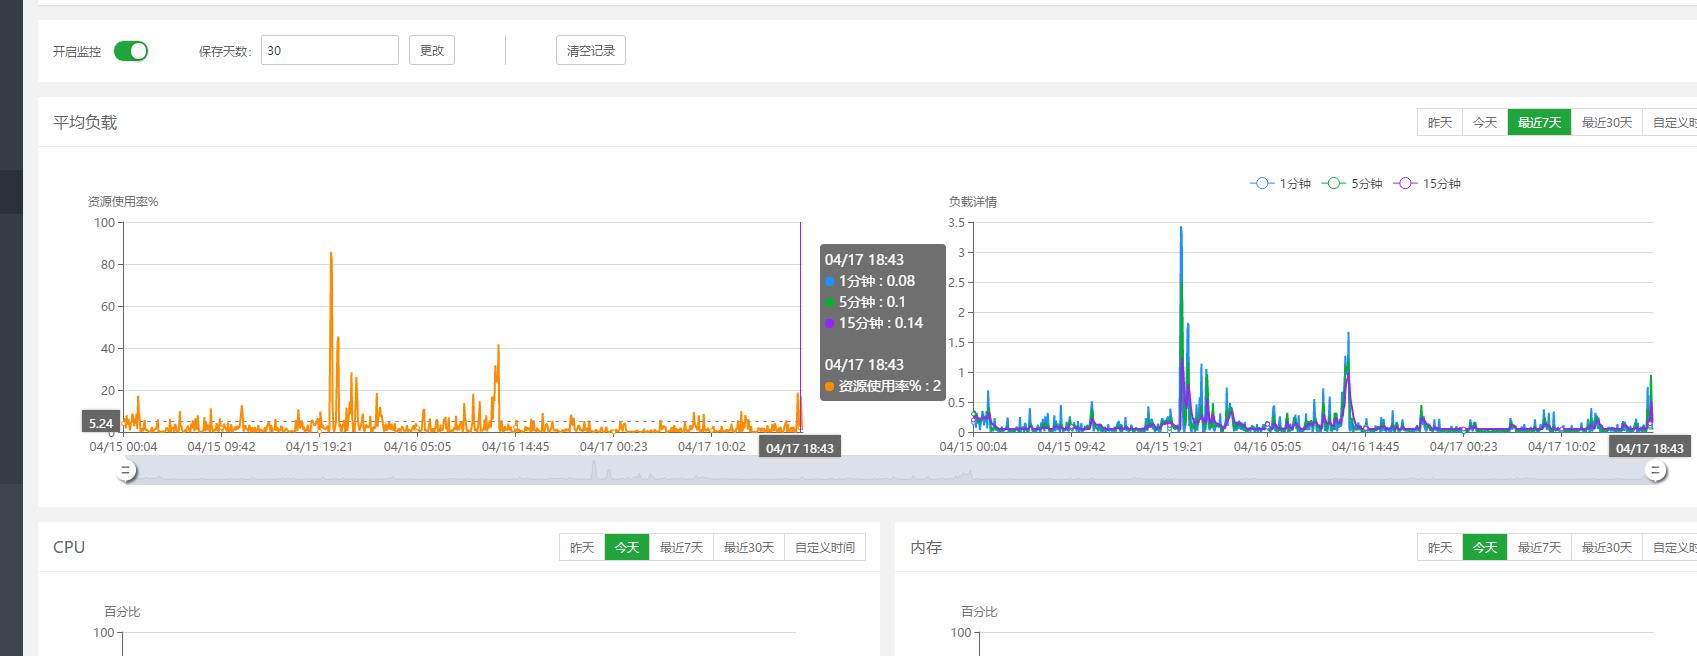Select 昨天 in the 平均负载 panel
This screenshot has height=656, width=1697.
click(1439, 122)
